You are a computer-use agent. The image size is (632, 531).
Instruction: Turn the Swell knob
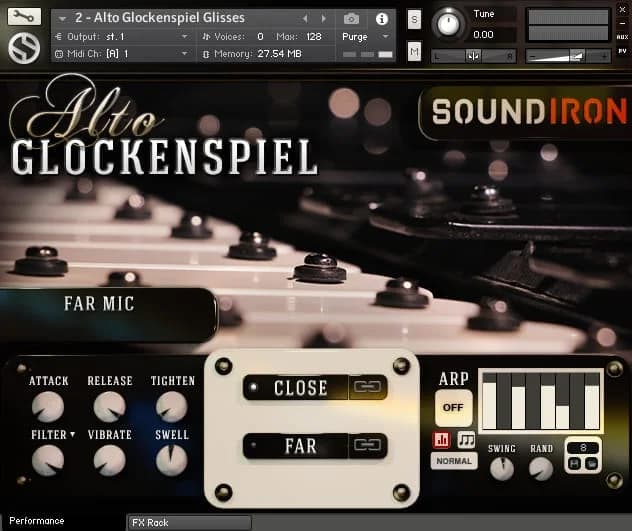[x=171, y=460]
